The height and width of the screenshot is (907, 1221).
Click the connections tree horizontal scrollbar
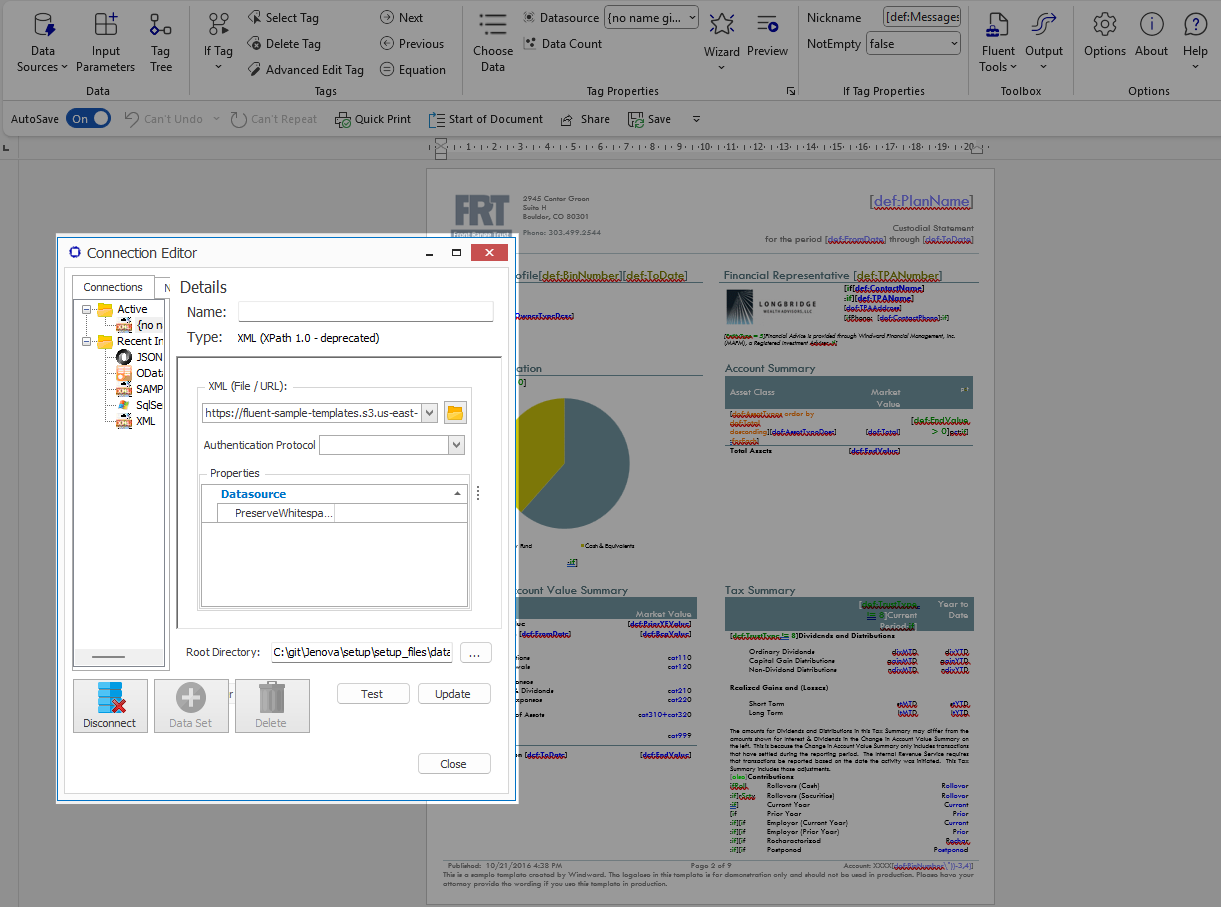click(x=108, y=657)
